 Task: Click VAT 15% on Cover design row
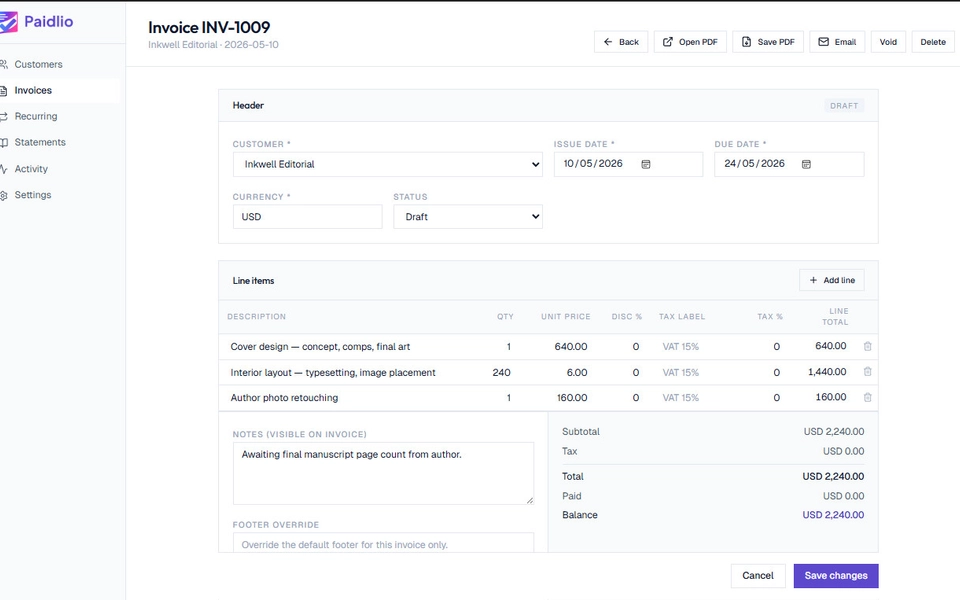(680, 347)
